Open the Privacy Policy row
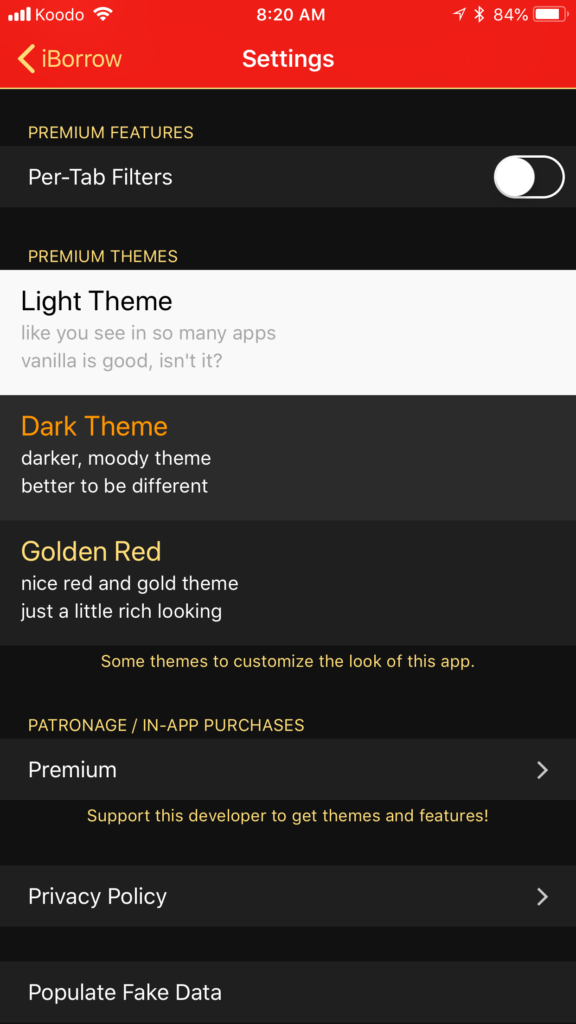576x1024 pixels. tap(288, 897)
